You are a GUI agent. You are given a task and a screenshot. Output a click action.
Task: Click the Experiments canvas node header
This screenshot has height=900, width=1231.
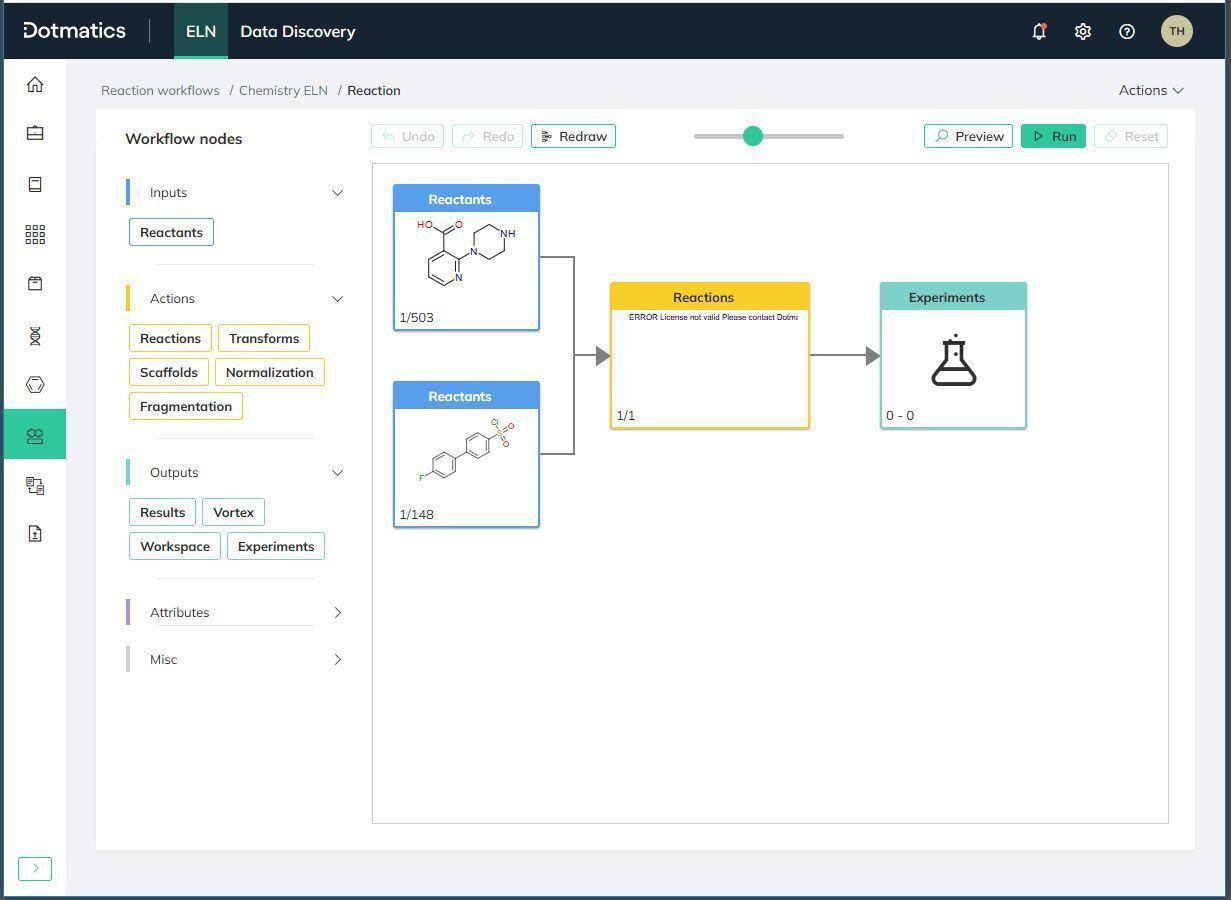coord(953,297)
